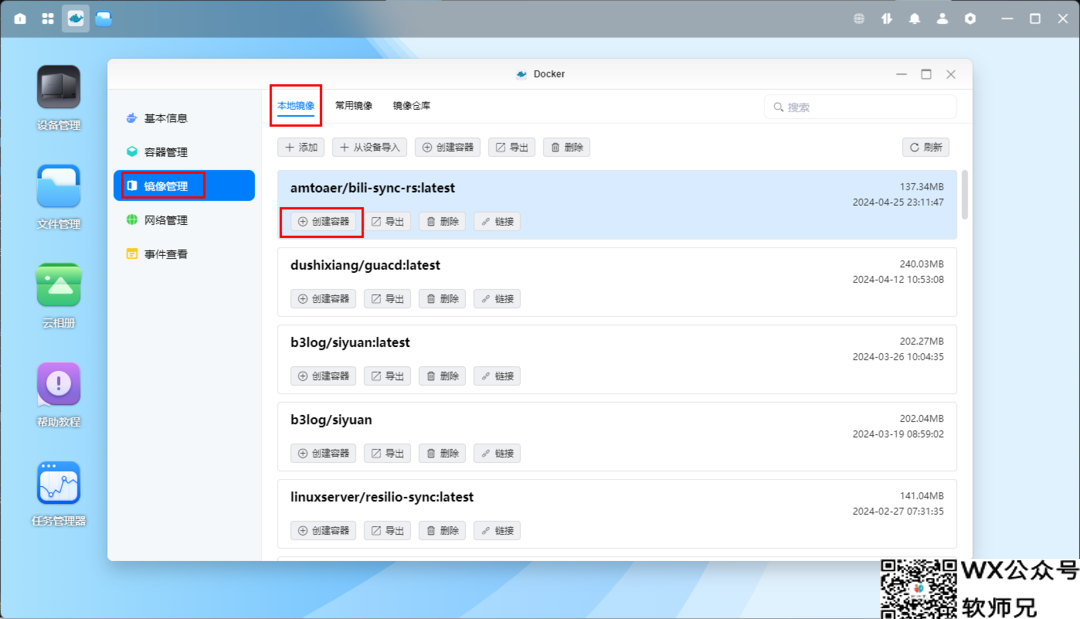Go to 基本信息 in Docker sidebar

[x=185, y=118]
